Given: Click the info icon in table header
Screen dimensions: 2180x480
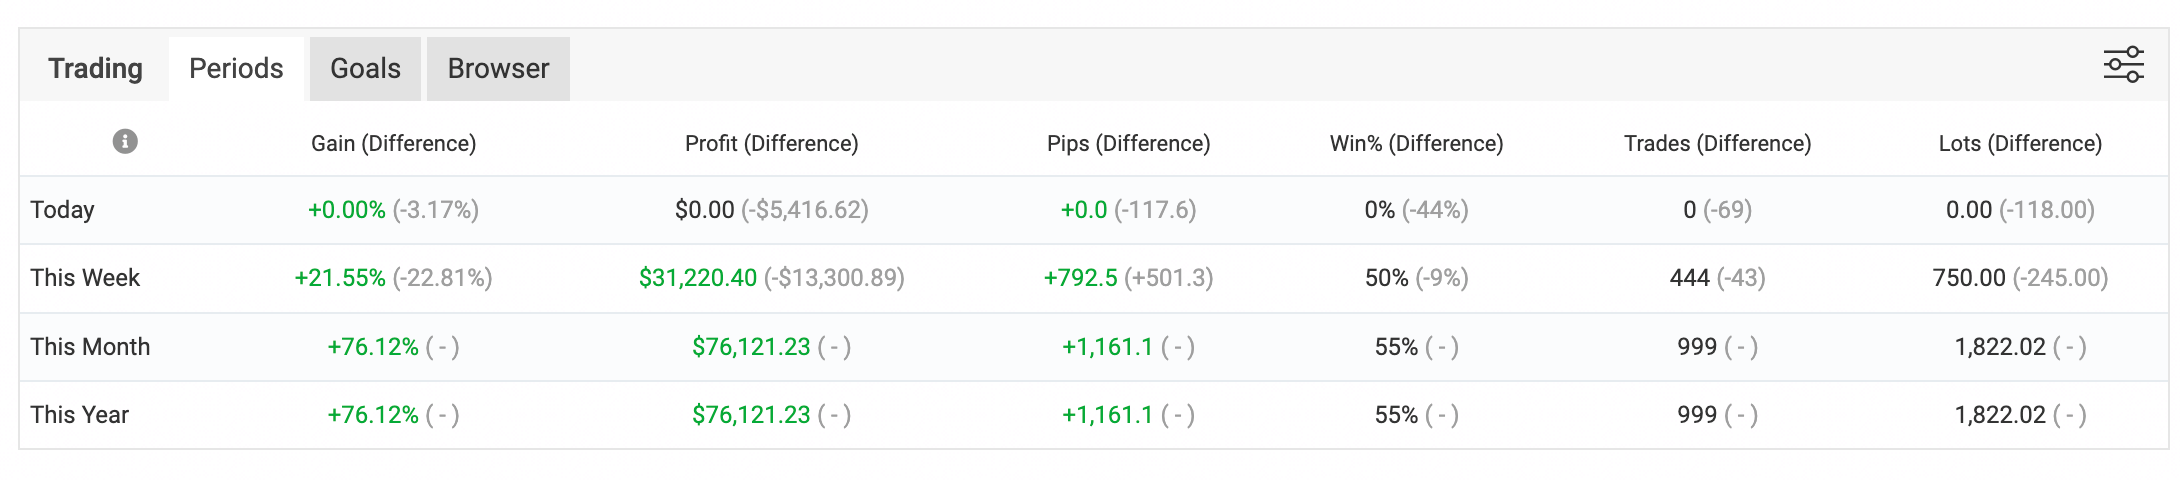Looking at the screenshot, I should (x=125, y=142).
